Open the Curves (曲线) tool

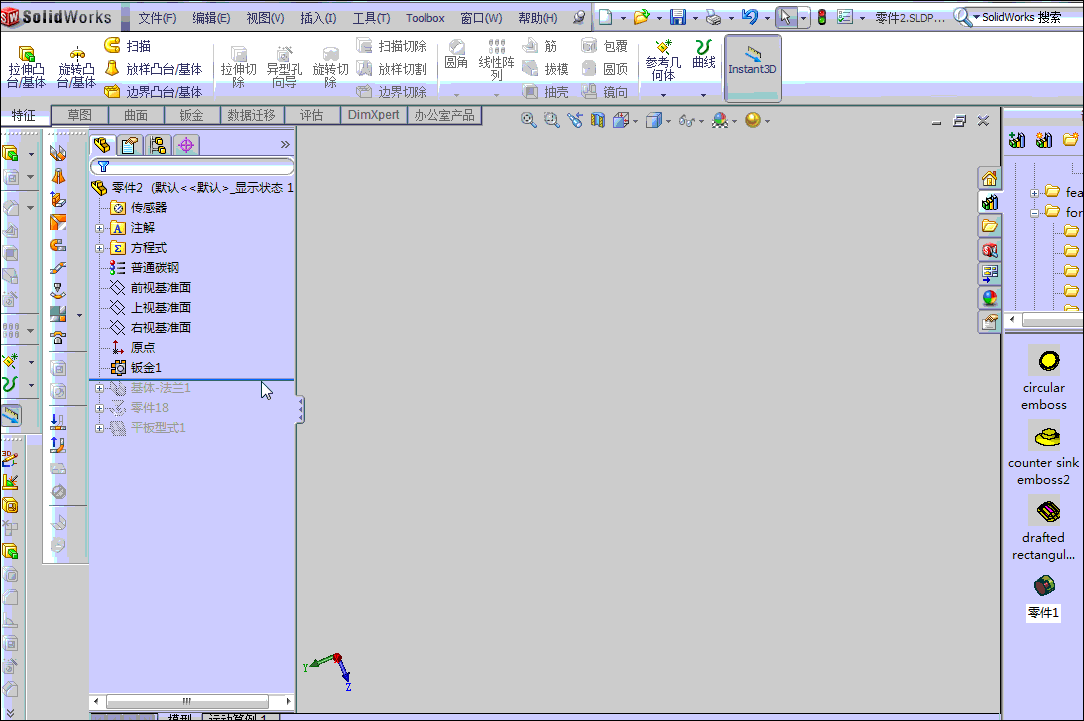pos(704,55)
